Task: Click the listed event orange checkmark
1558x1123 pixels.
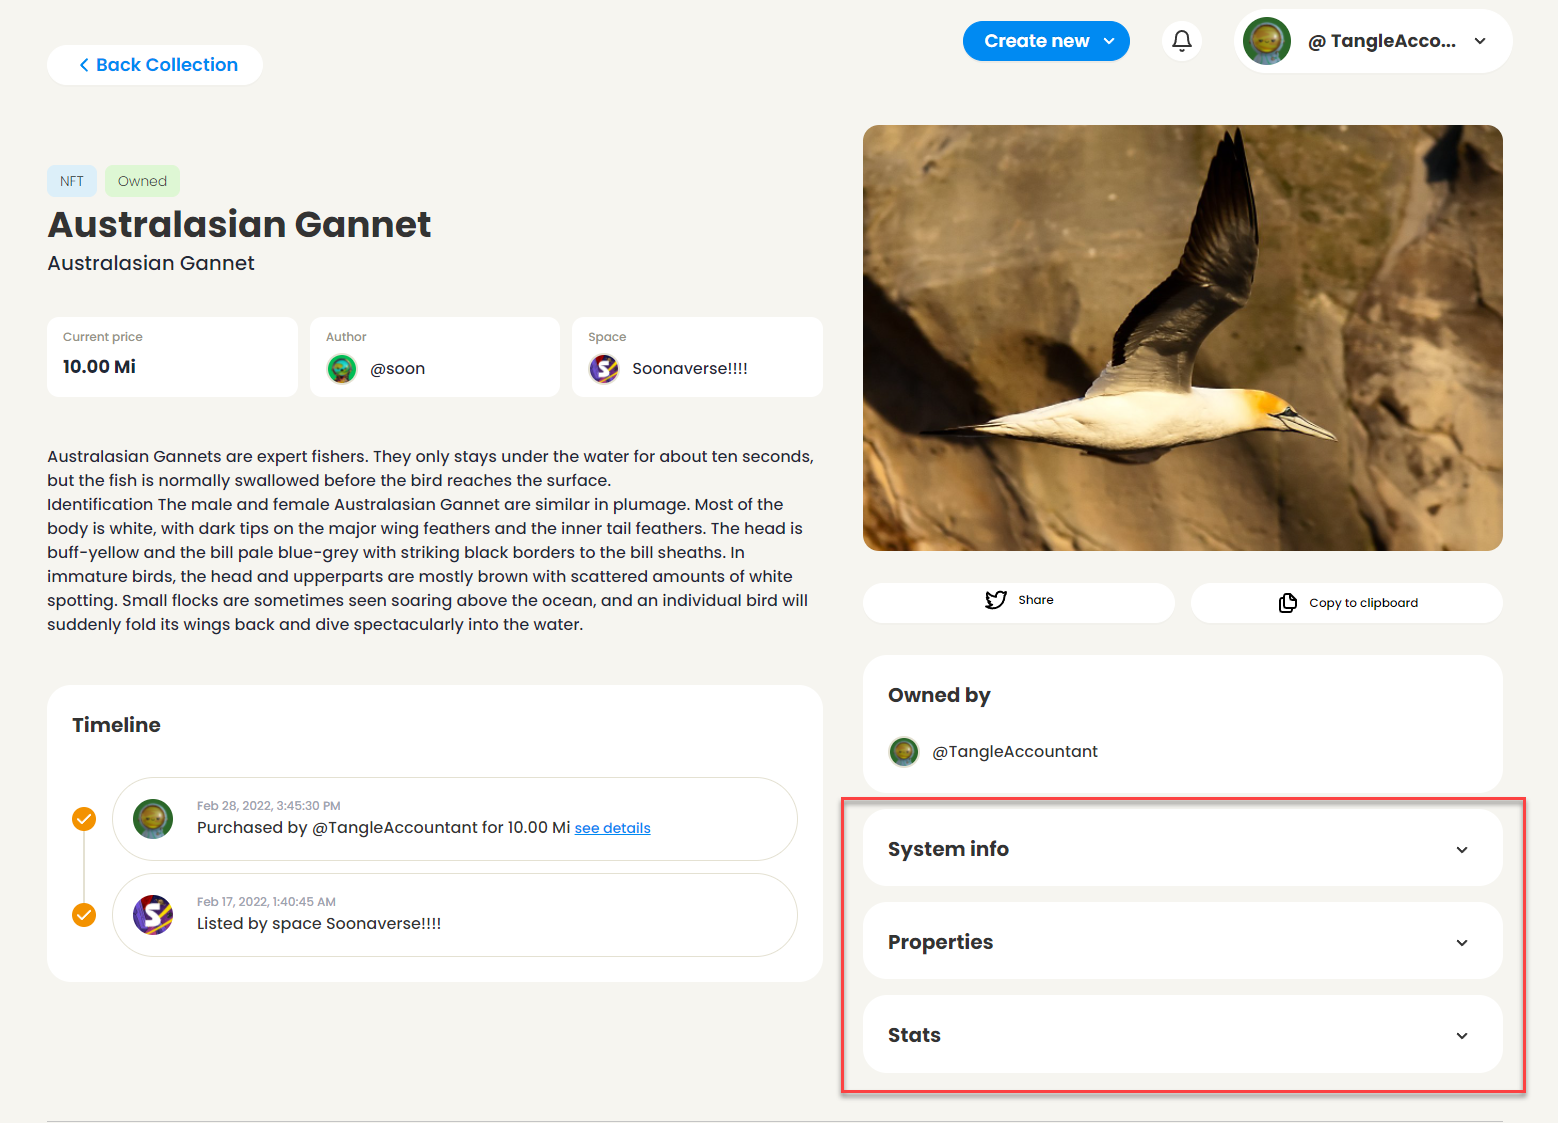Action: pos(84,915)
